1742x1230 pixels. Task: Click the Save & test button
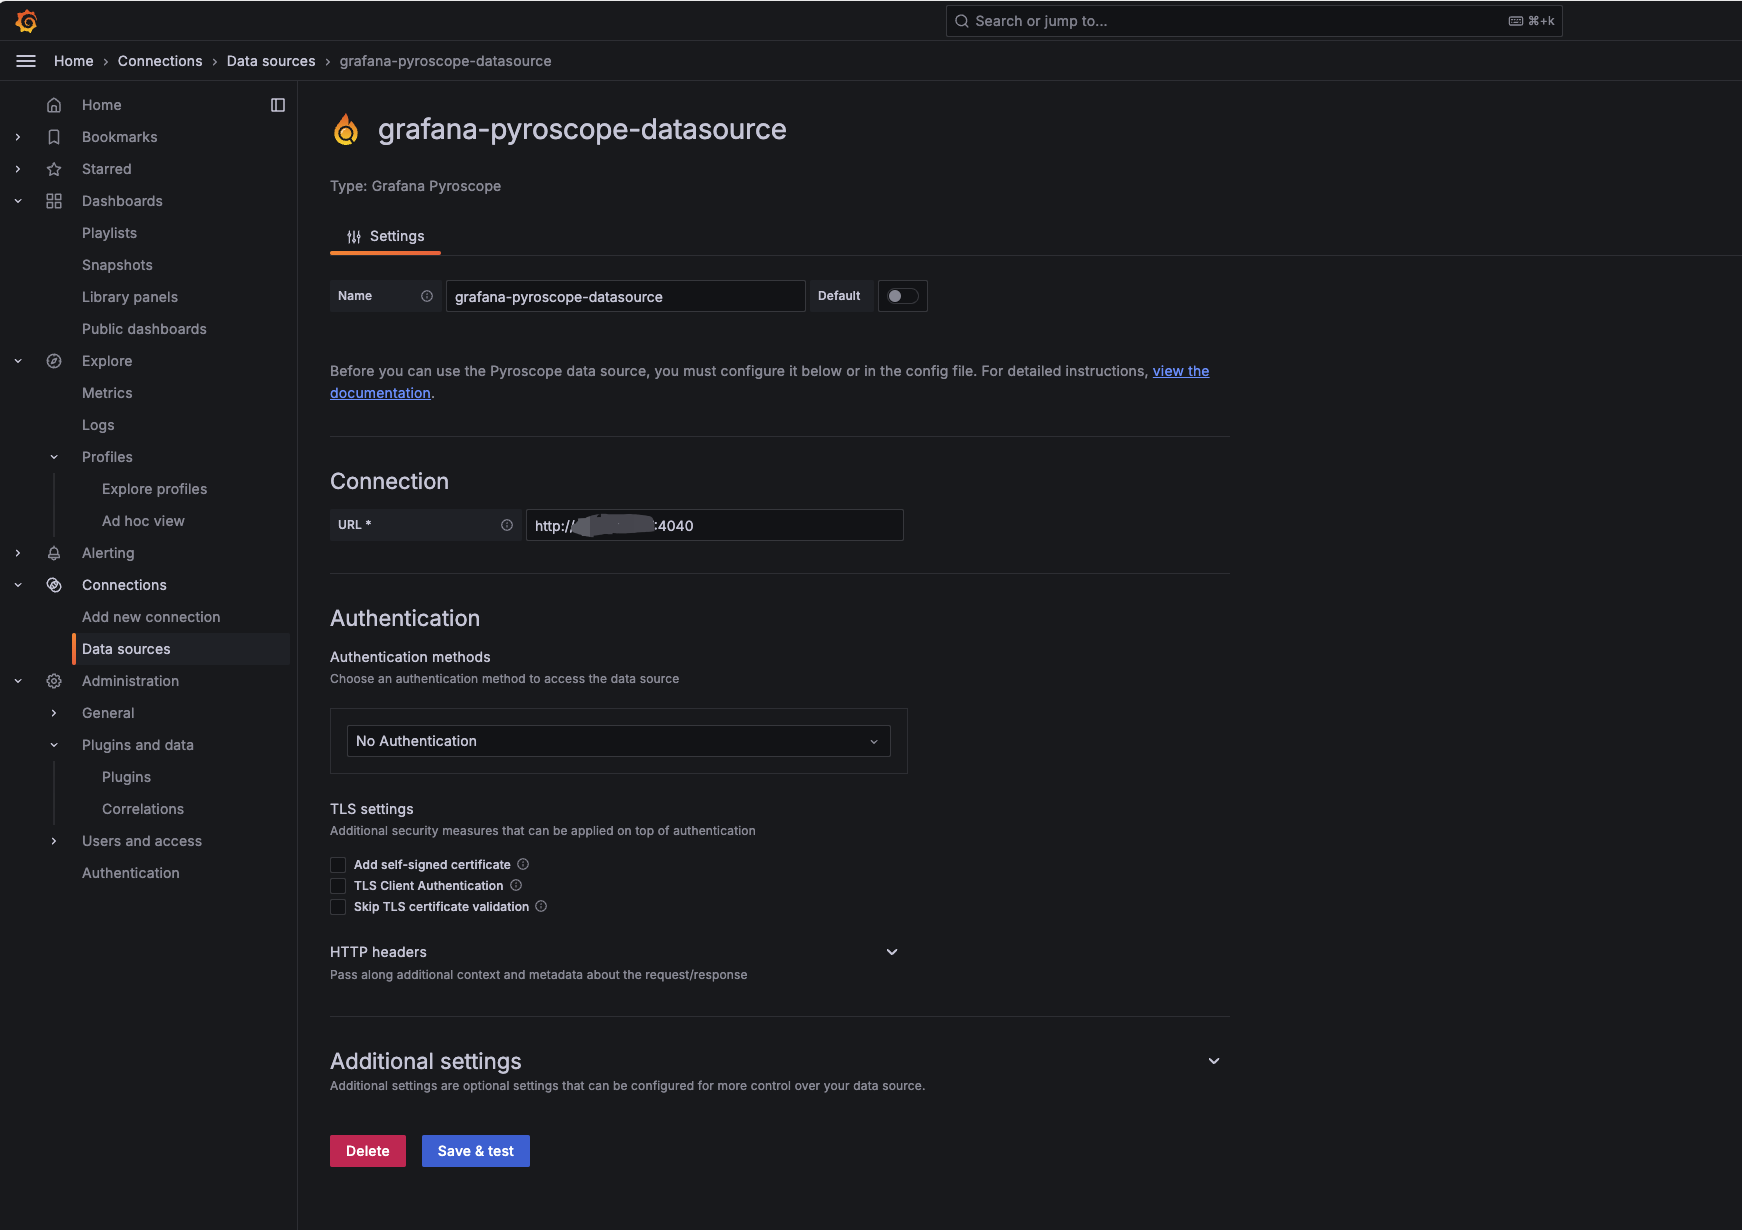coord(475,1150)
